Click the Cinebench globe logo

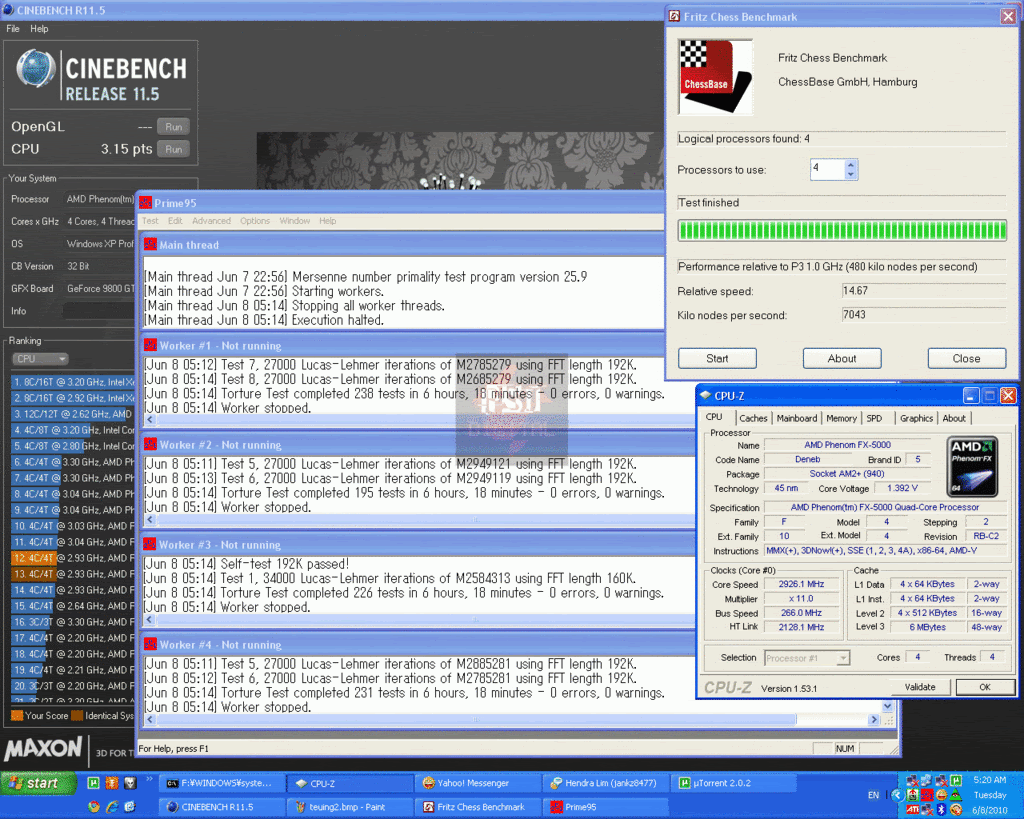tap(35, 68)
